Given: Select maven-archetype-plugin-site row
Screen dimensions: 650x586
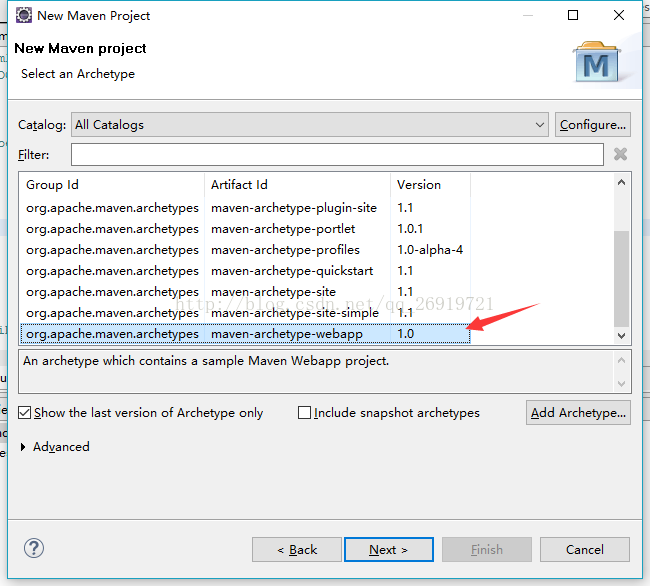Looking at the screenshot, I should point(245,208).
